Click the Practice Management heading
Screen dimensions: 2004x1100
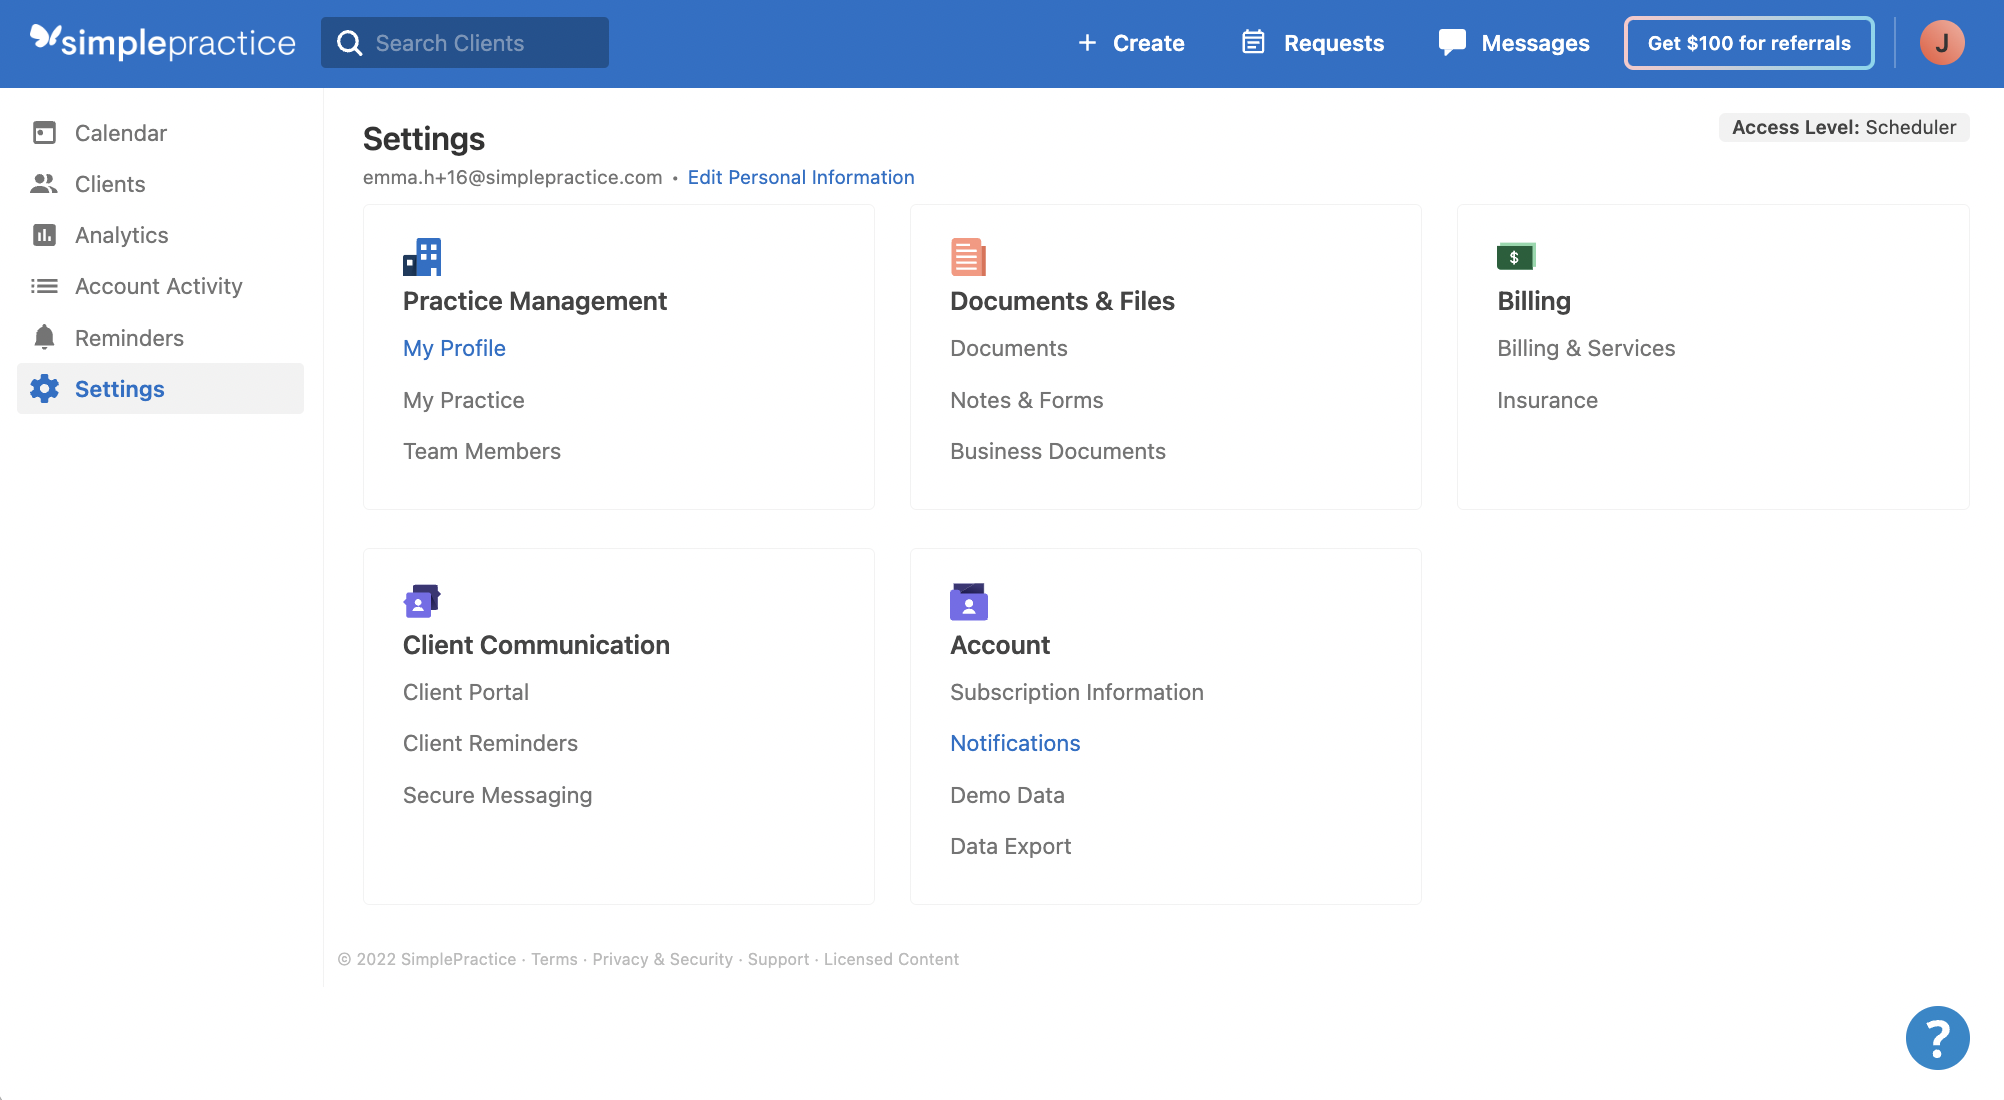point(535,301)
